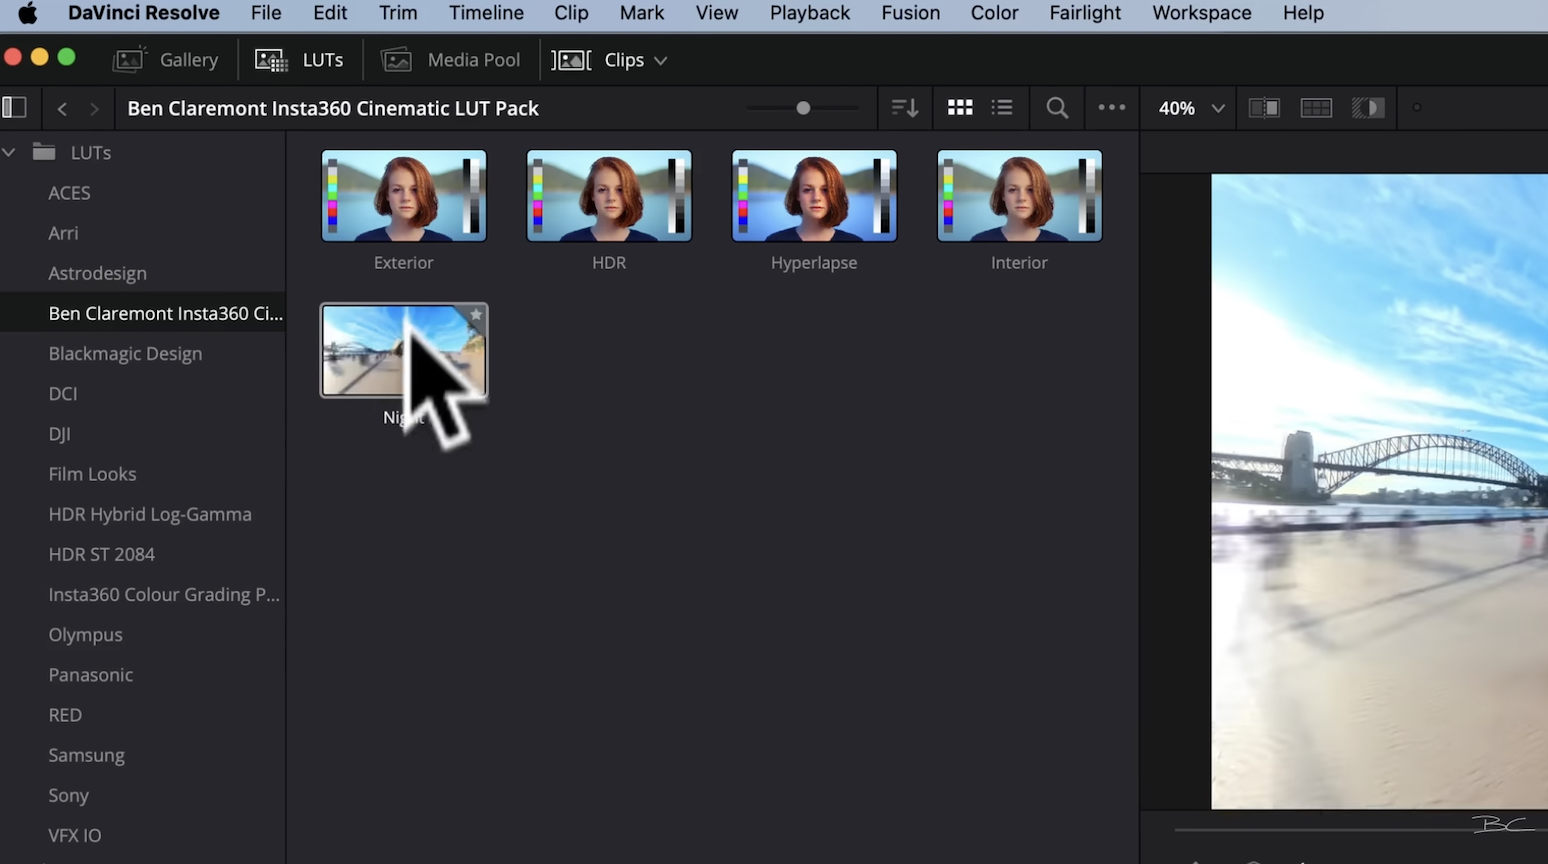The width and height of the screenshot is (1548, 864).
Task: Adjust the thumbnail size slider
Action: point(803,108)
